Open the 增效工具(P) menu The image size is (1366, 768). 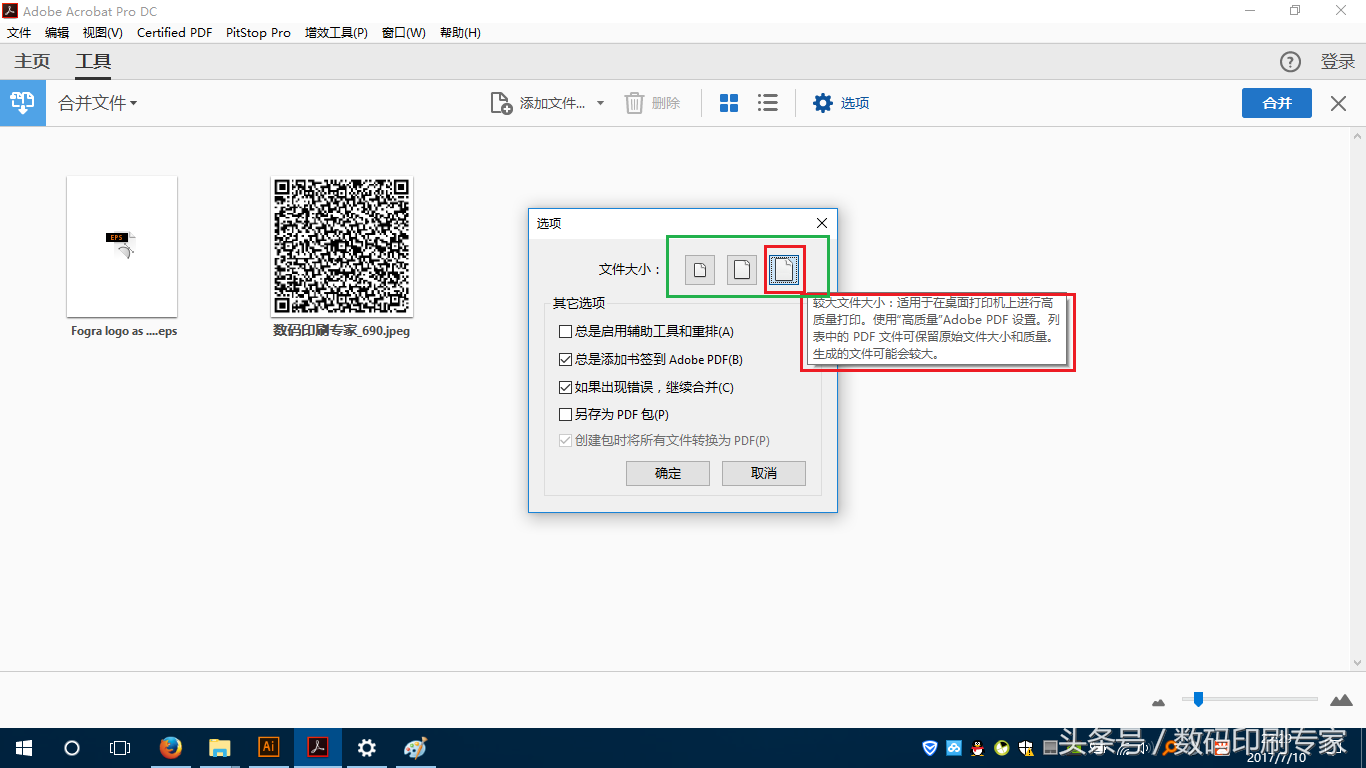336,33
